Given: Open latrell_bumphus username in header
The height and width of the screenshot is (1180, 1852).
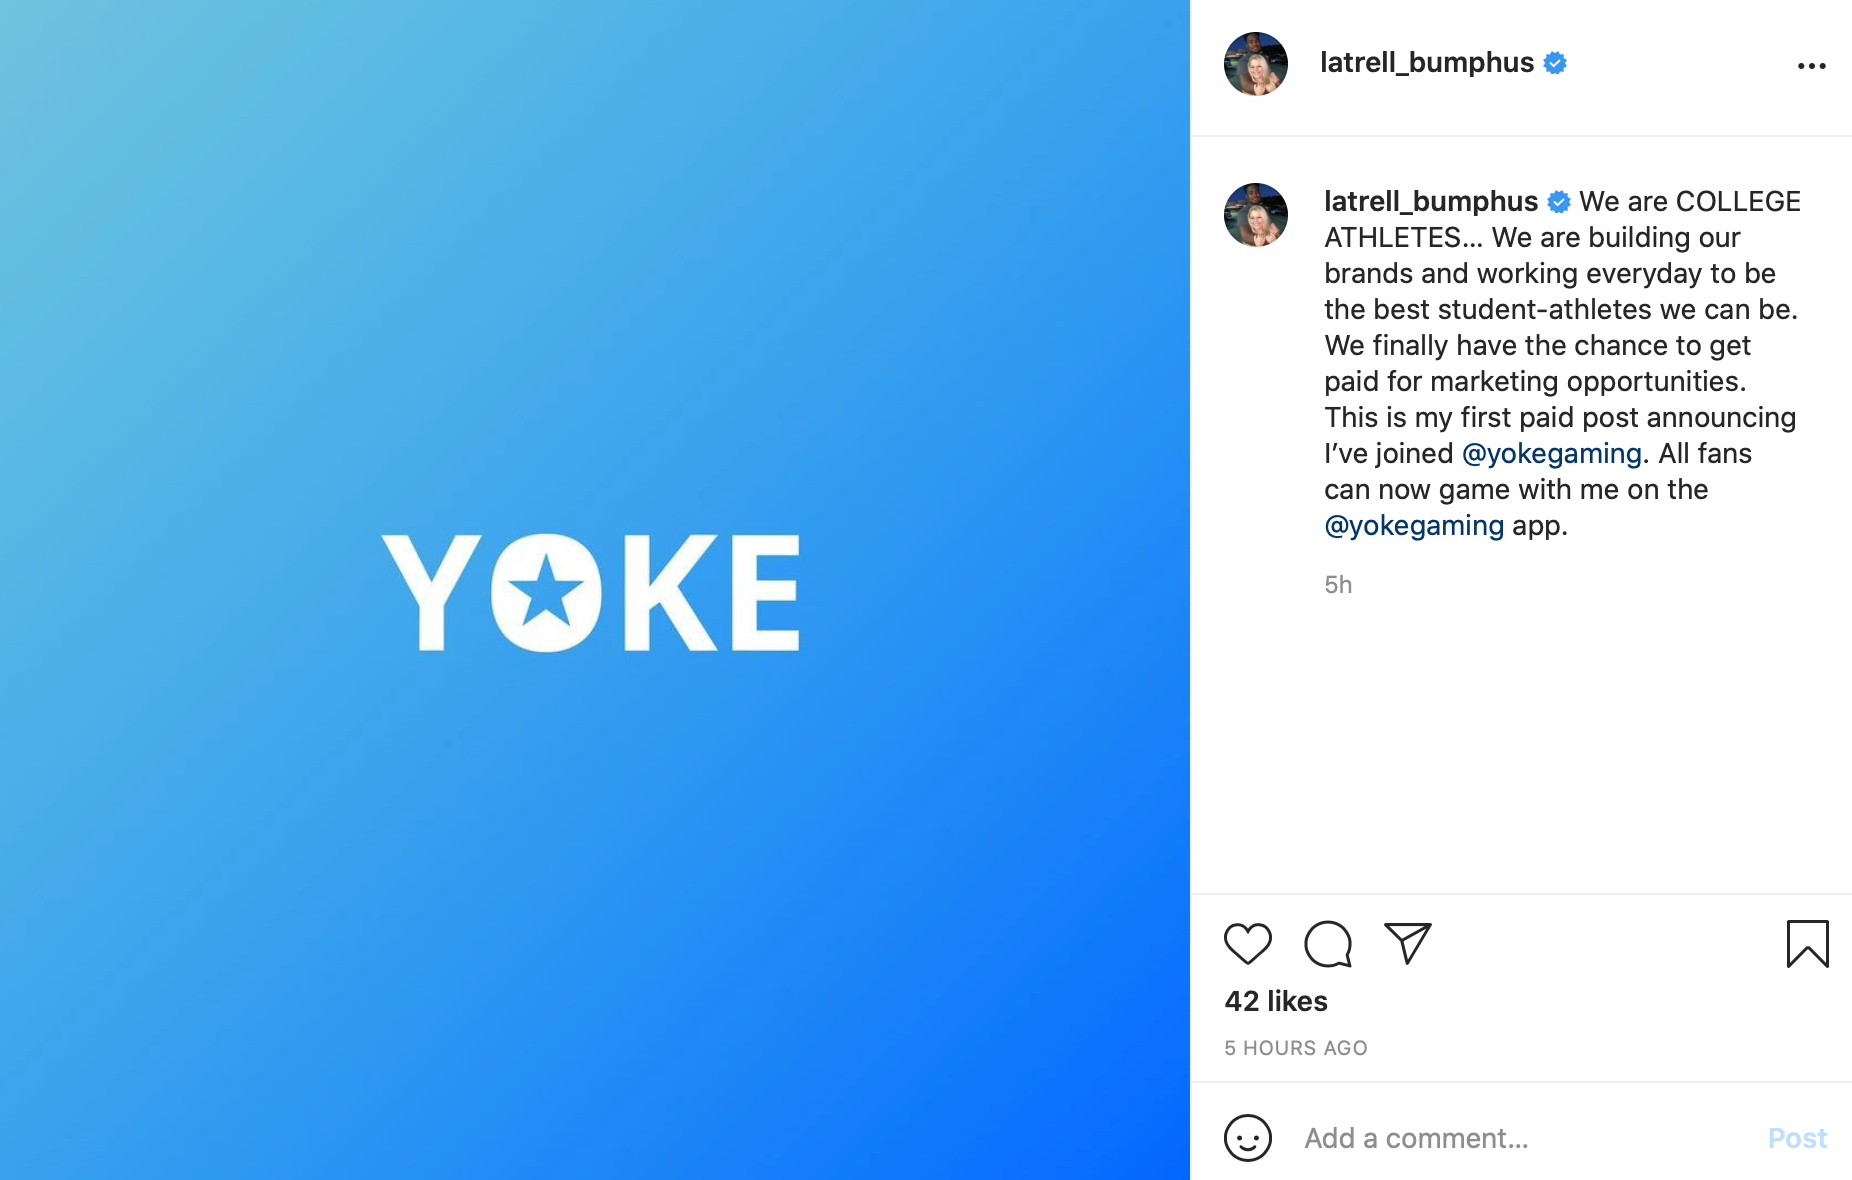Looking at the screenshot, I should tap(1426, 63).
